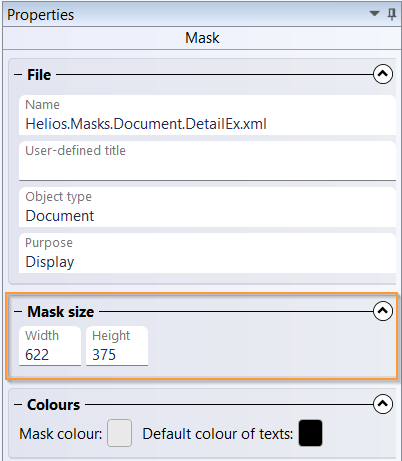The width and height of the screenshot is (402, 461).
Task: Click the Height field showing 375
Action: [117, 346]
